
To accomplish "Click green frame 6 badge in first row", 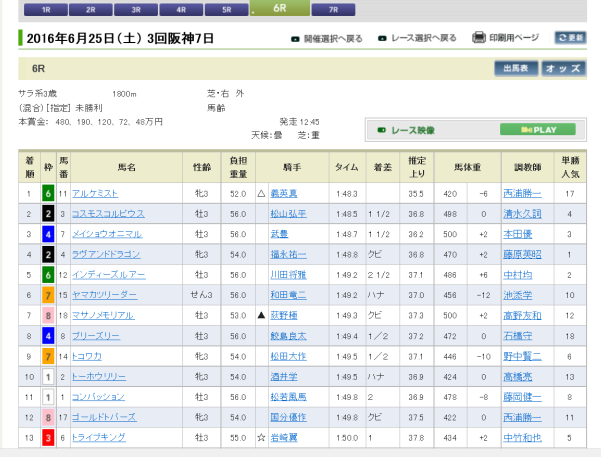I will click(x=47, y=193).
